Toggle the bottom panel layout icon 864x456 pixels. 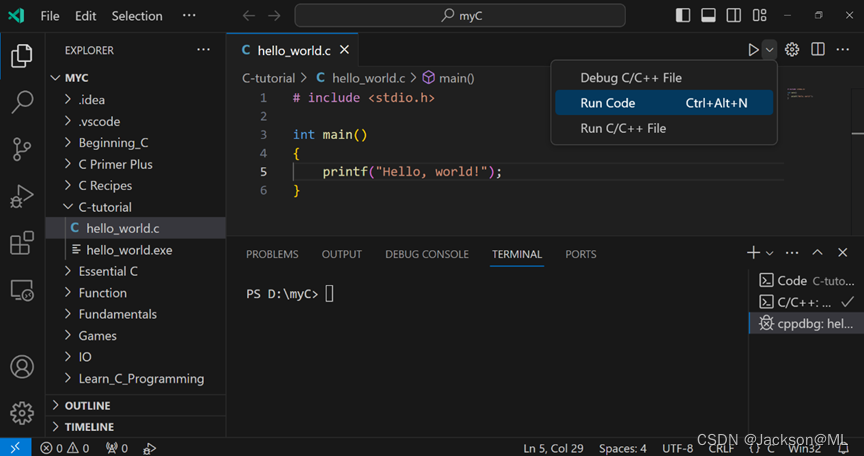(708, 15)
